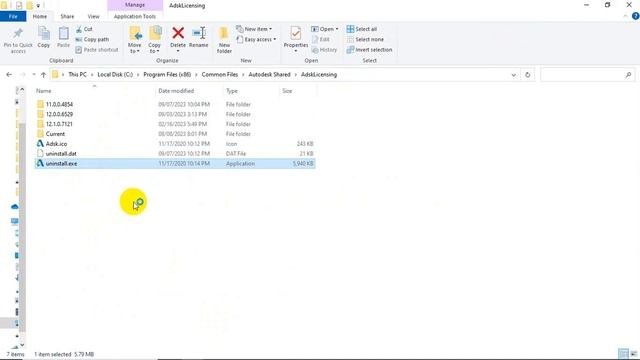Viewport: 640px width, 360px height.
Task: Rename the selected file
Action: point(199,37)
